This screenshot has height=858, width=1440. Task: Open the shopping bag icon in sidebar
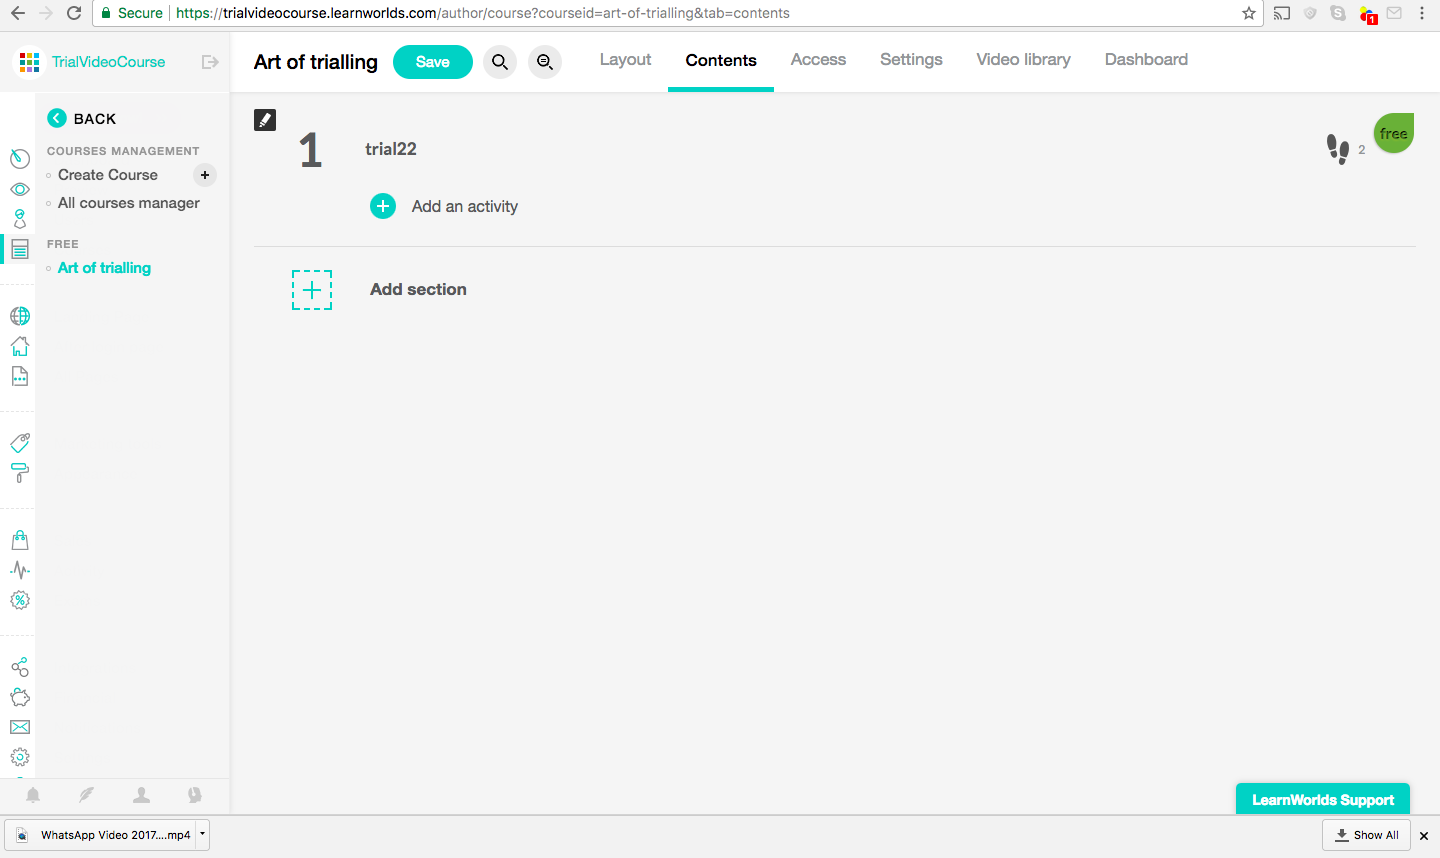(x=20, y=541)
